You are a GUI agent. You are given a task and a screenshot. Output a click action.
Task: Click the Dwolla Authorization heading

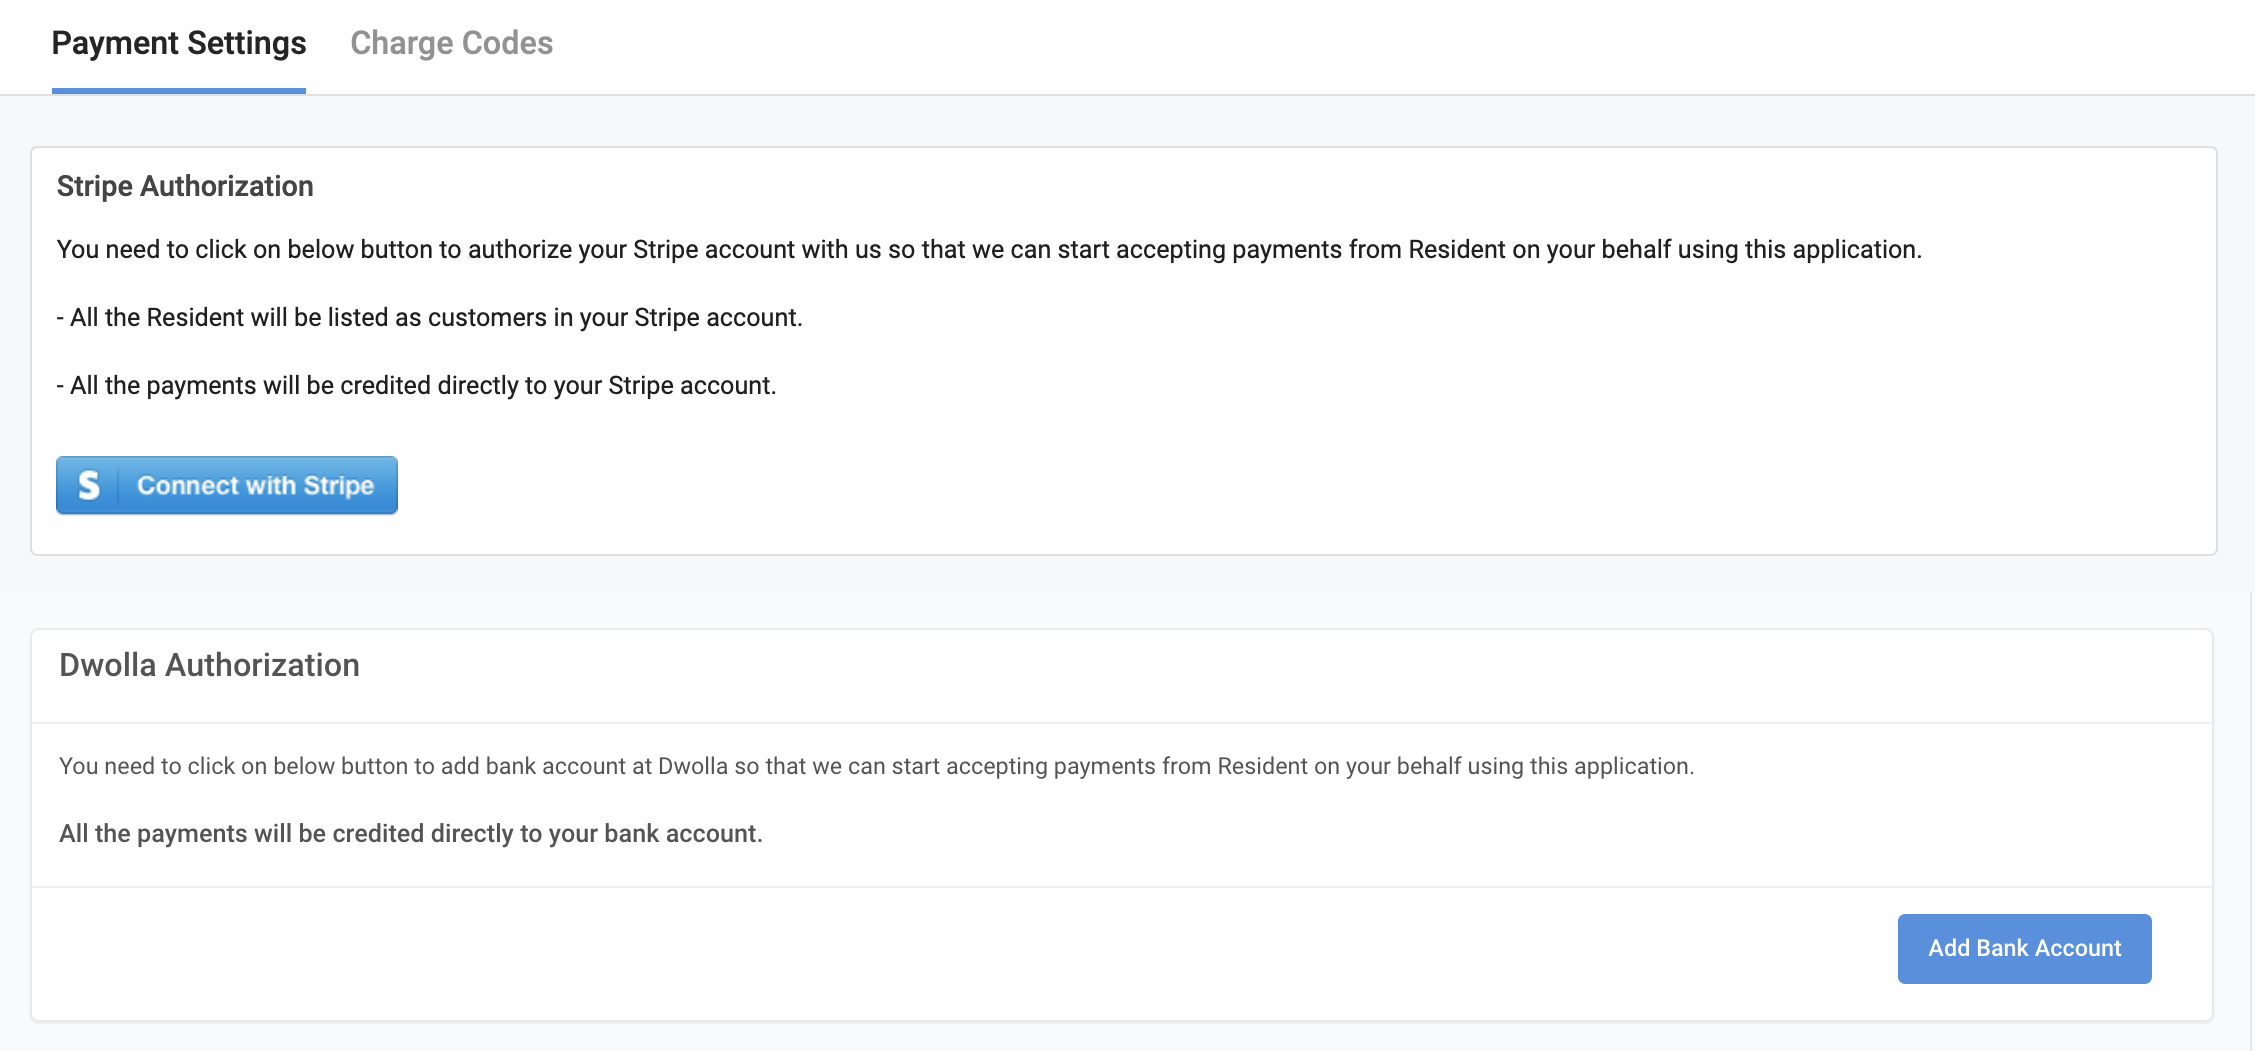[209, 665]
